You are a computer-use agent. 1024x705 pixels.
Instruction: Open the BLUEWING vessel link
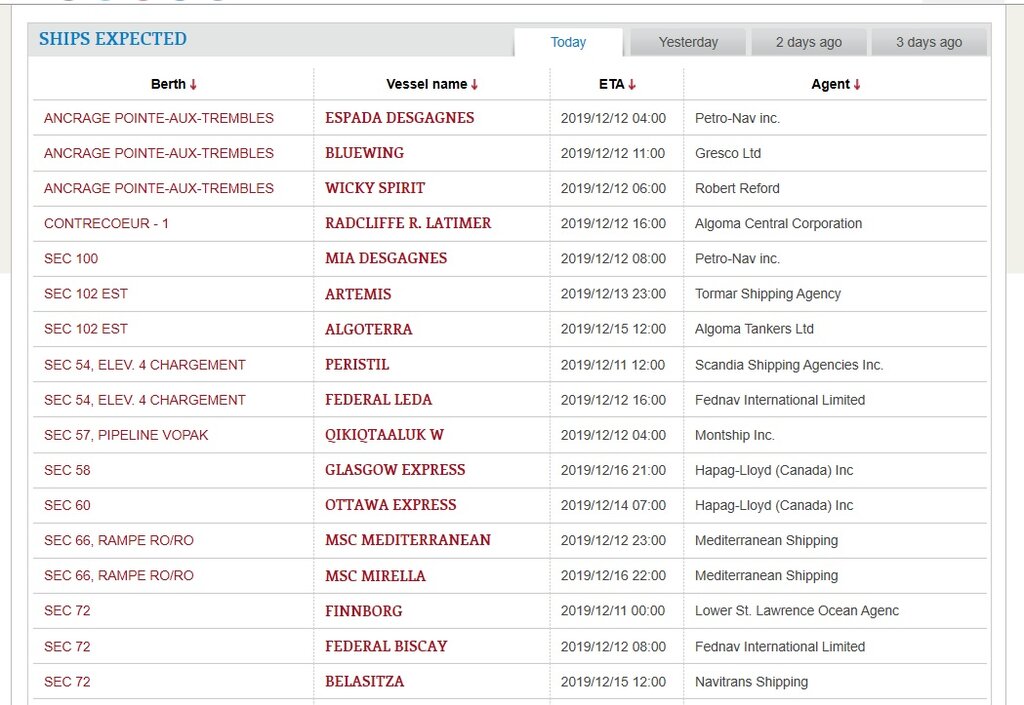(364, 153)
